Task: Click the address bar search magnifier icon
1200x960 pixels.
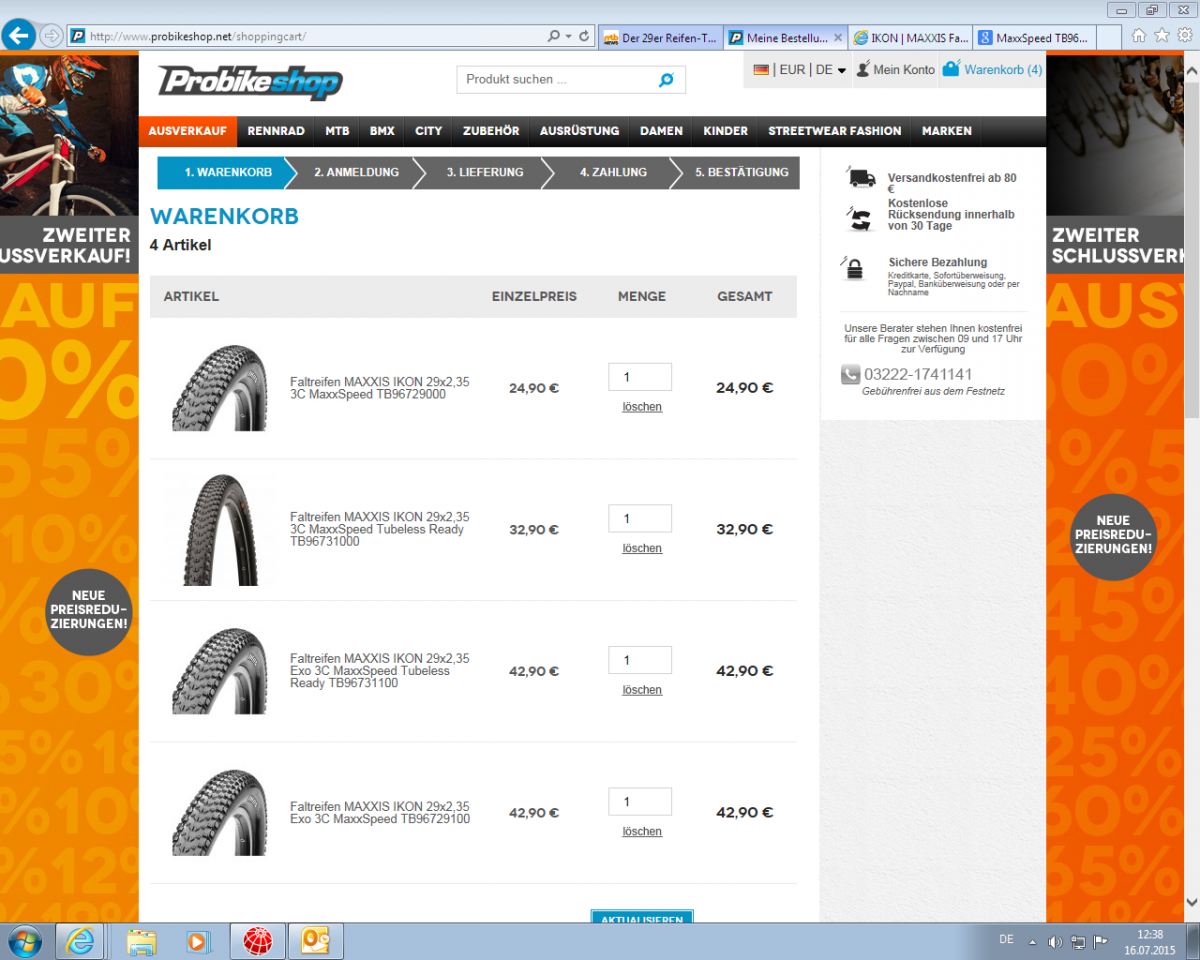Action: [x=553, y=36]
